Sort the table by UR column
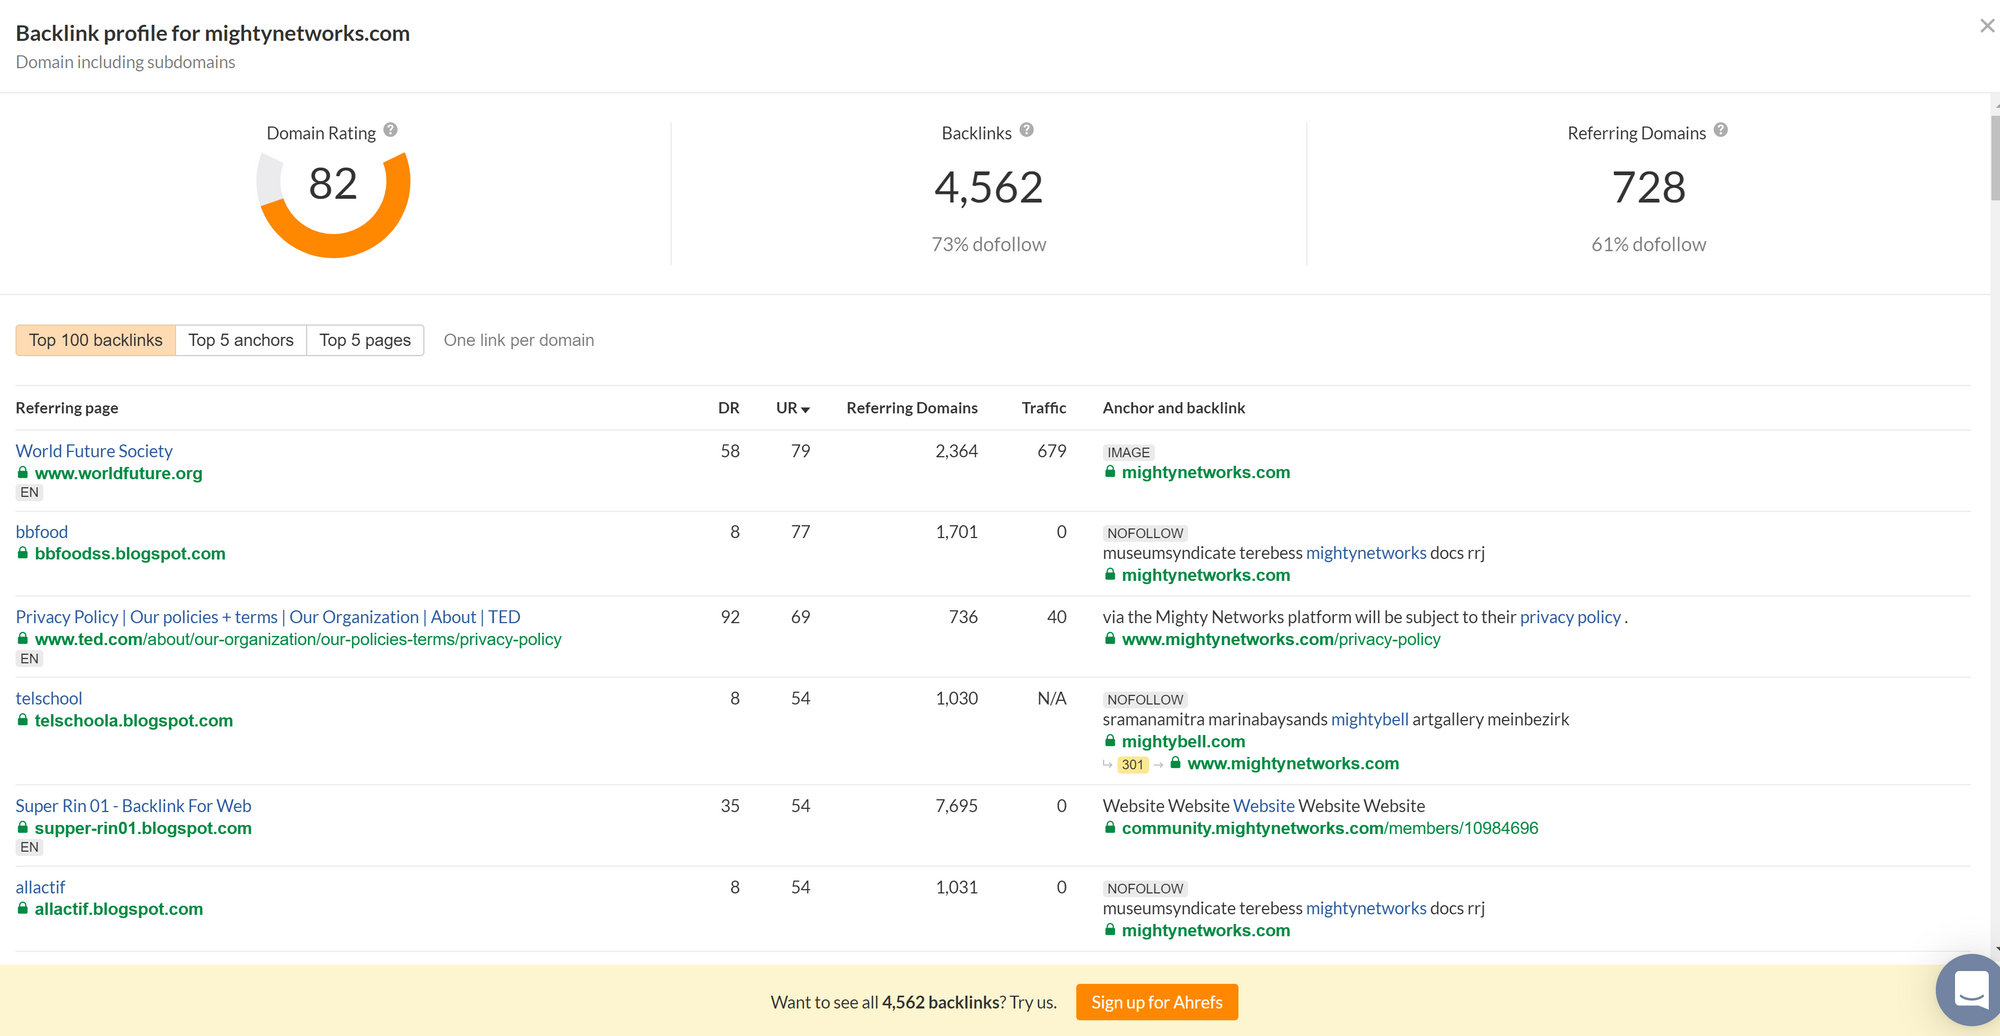The height and width of the screenshot is (1036, 2000). point(792,408)
